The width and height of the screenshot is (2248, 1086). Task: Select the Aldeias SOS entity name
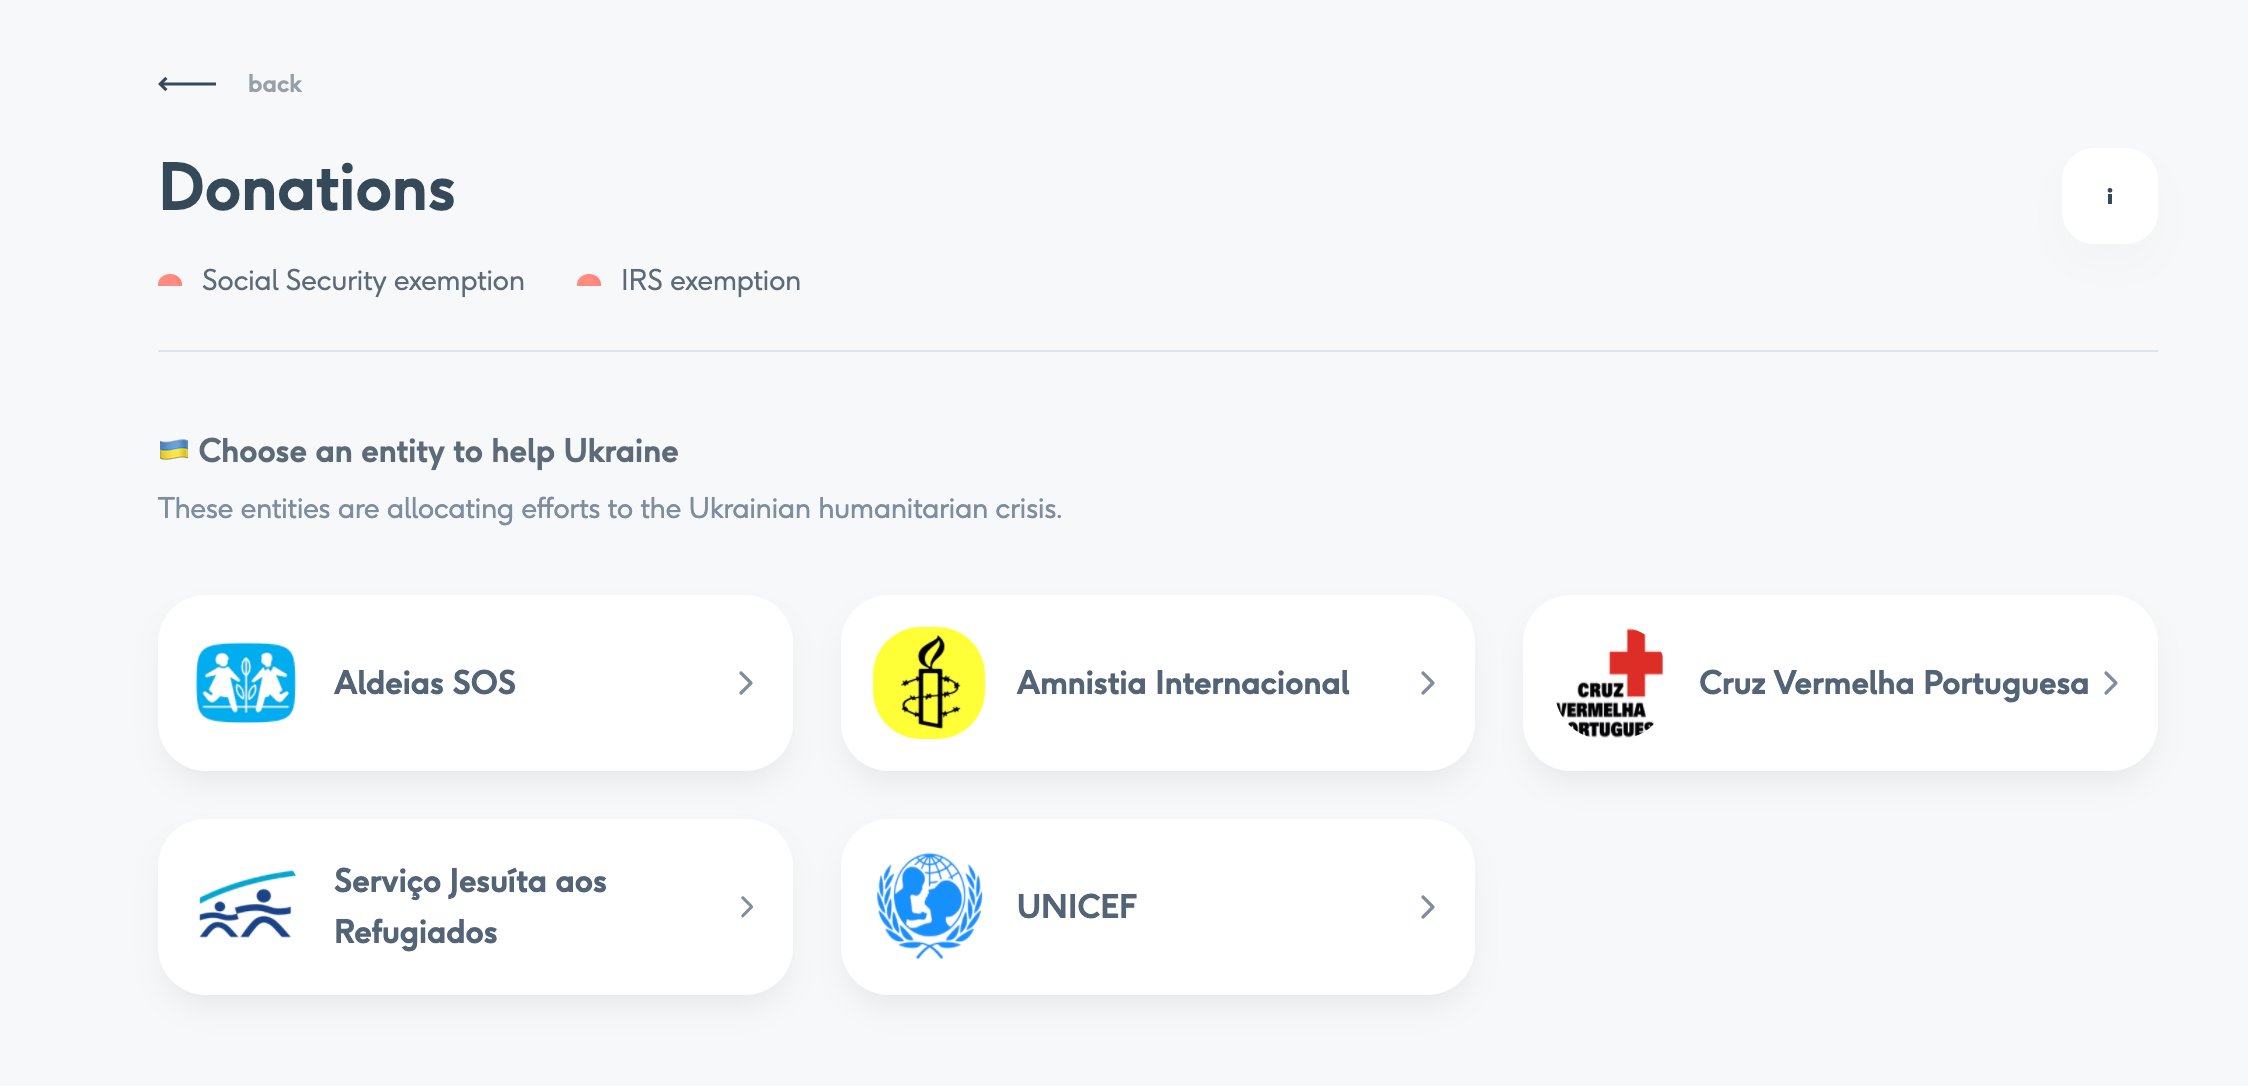coord(425,683)
